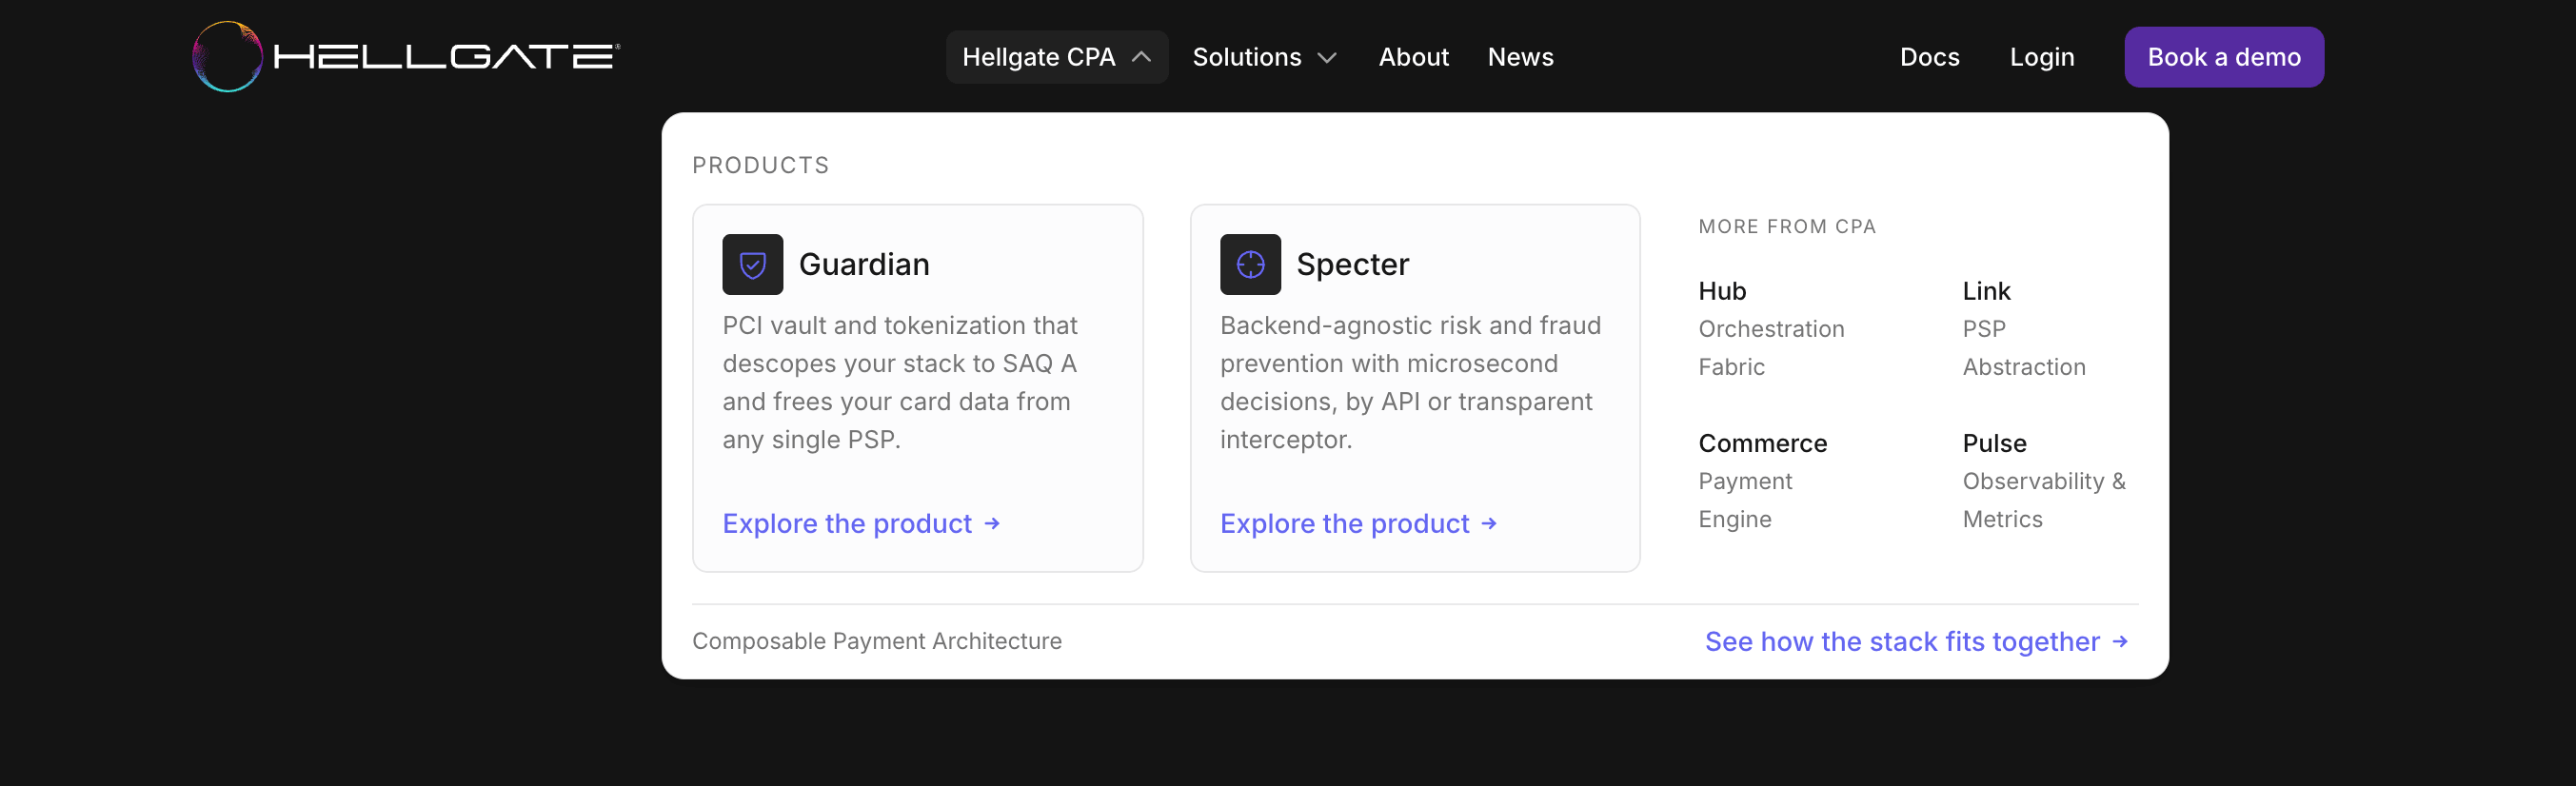Image resolution: width=2576 pixels, height=786 pixels.
Task: Expand the Solutions dropdown chevron
Action: [x=1327, y=57]
